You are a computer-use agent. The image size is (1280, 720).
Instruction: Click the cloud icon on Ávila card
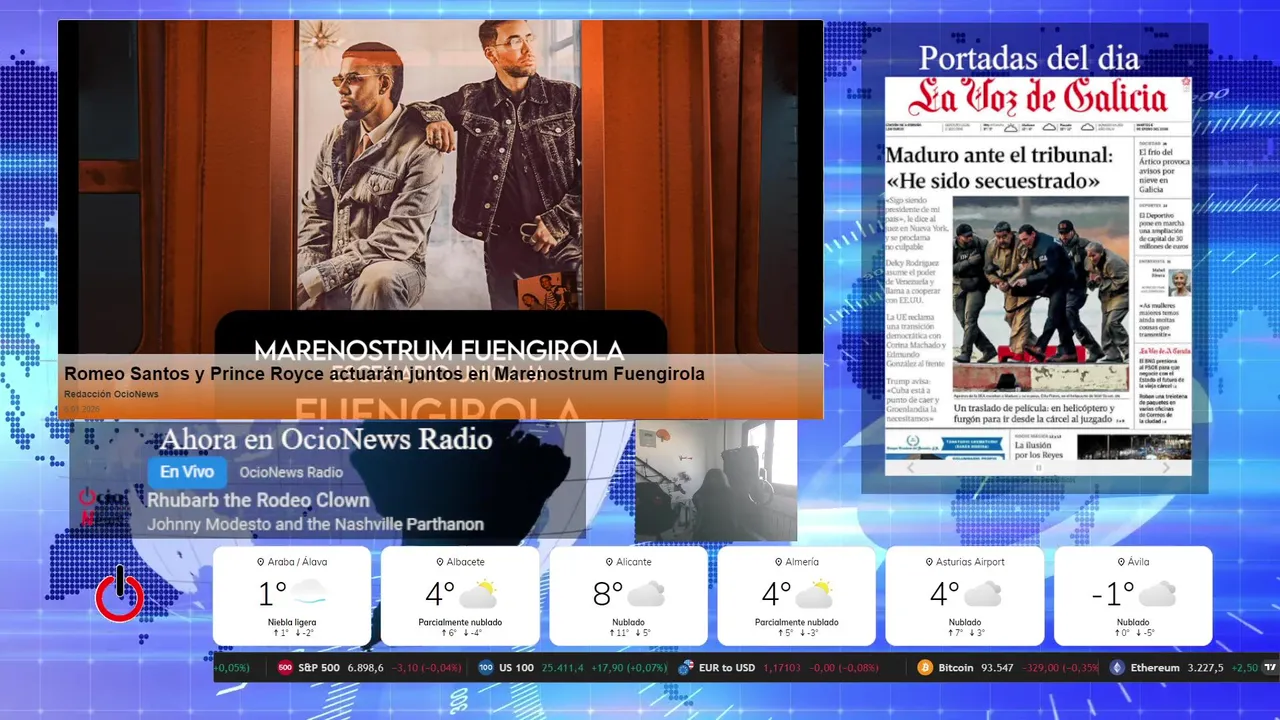click(x=1156, y=594)
